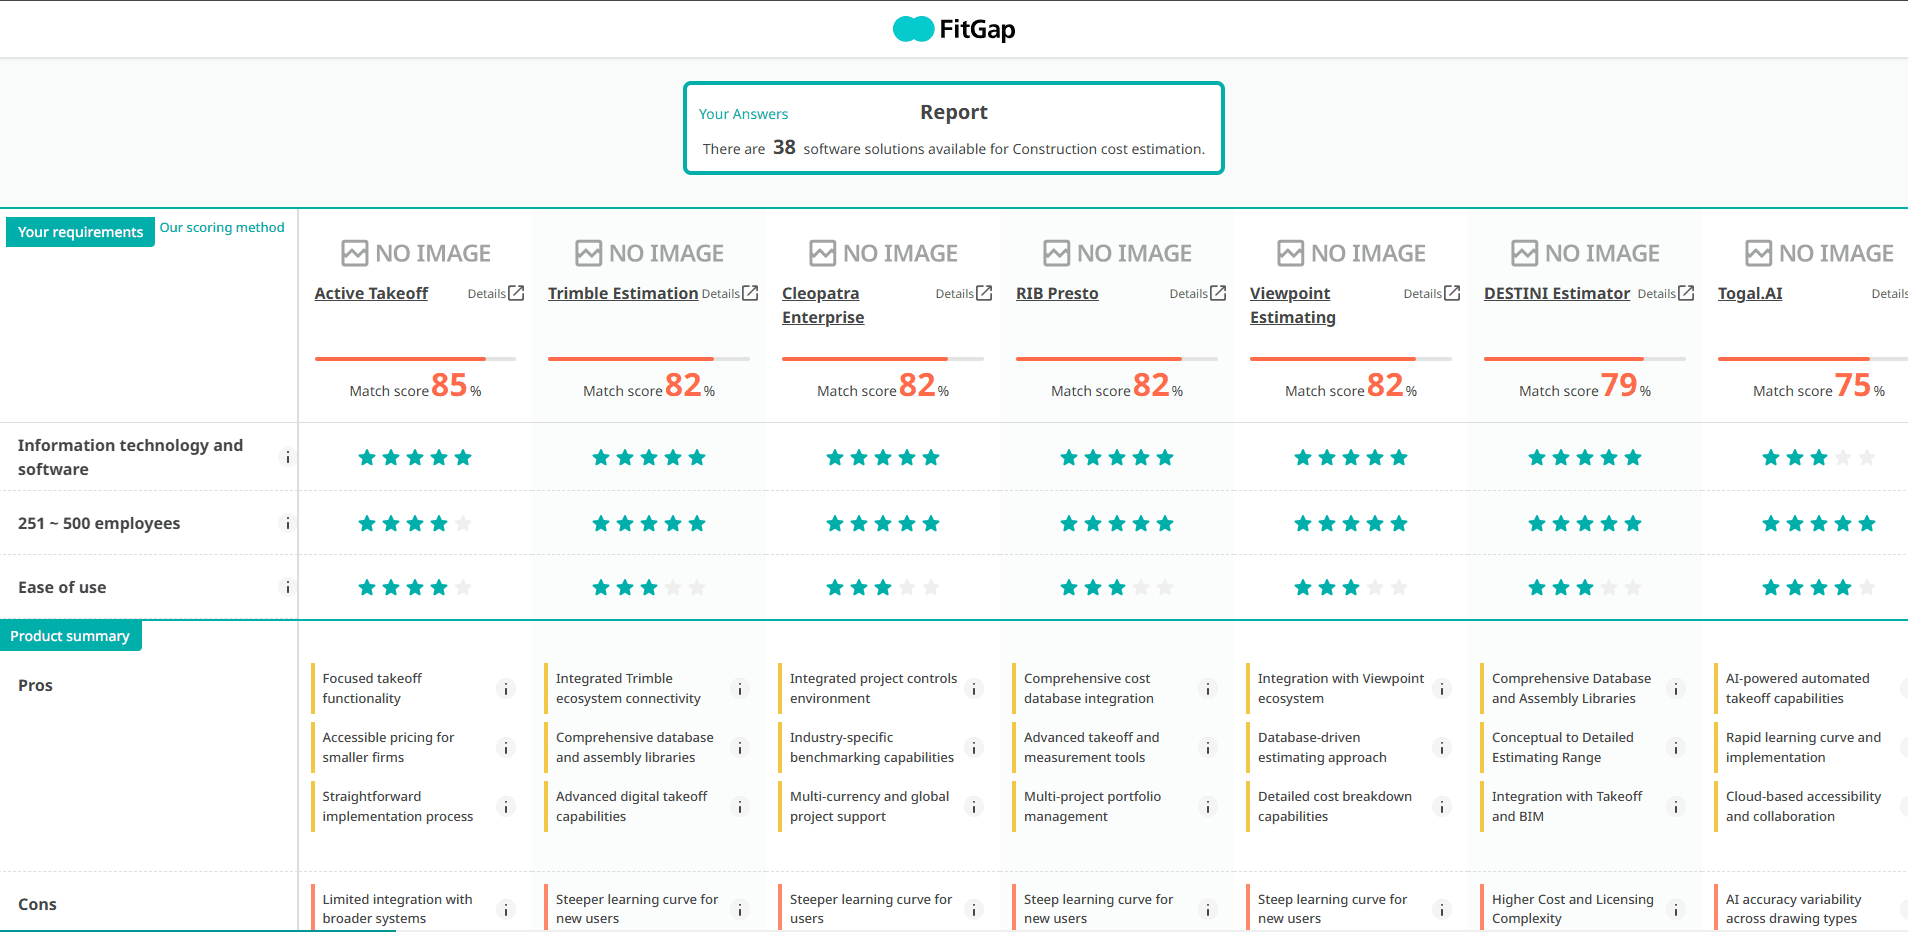Click the info icon on Higher Cost and Licensing Complexity
Viewport: 1908px width, 932px height.
point(1675,908)
